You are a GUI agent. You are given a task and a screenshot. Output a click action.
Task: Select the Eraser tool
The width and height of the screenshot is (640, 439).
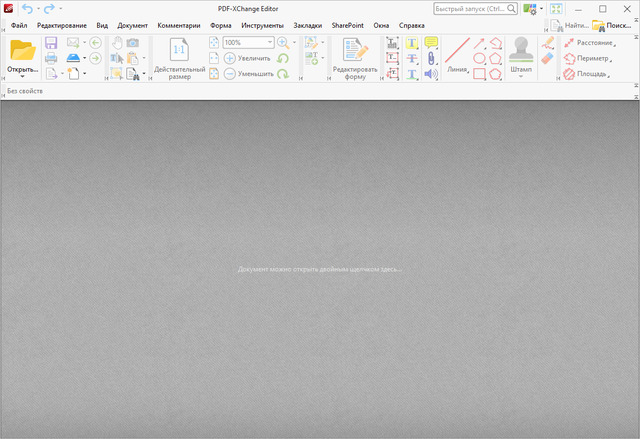coord(547,59)
